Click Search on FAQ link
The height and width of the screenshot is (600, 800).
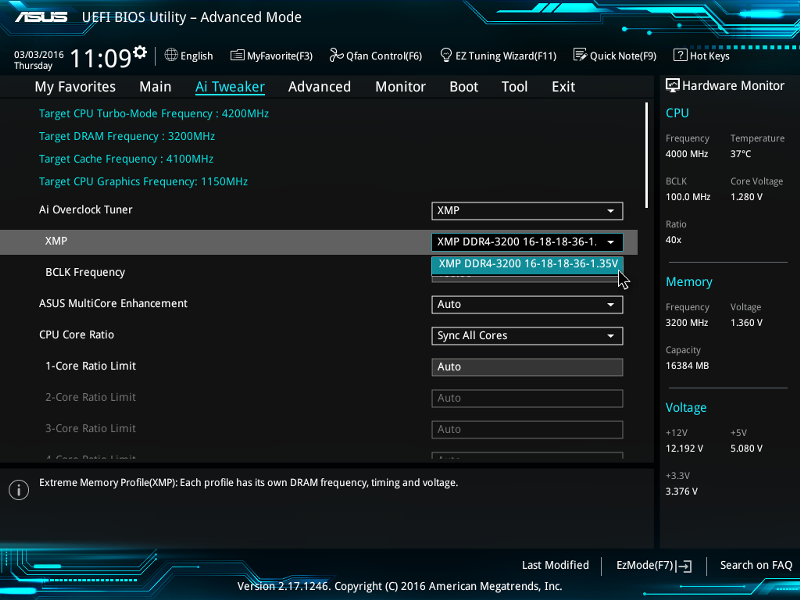[756, 565]
